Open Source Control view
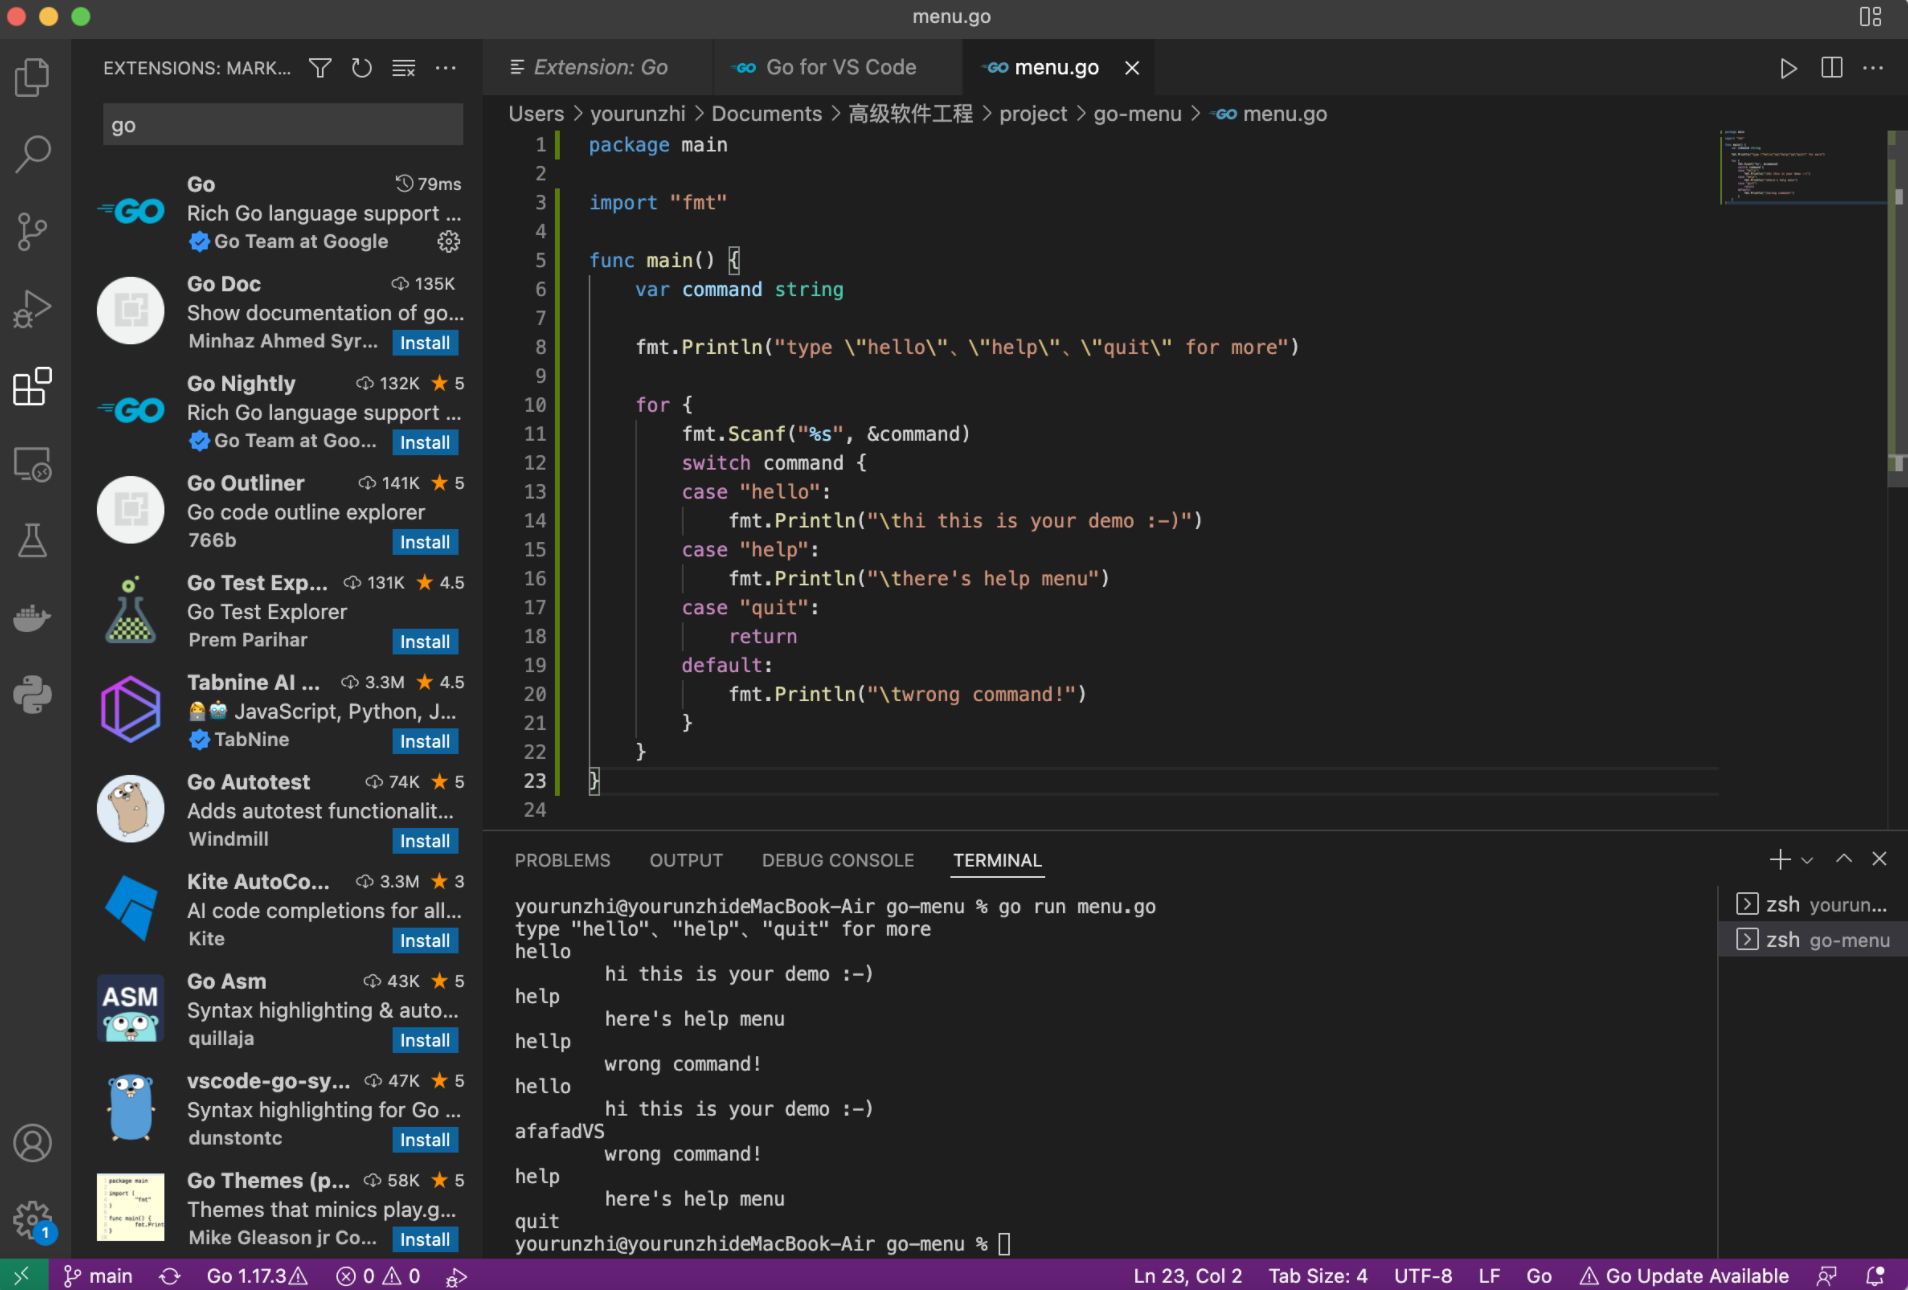Screen dimensions: 1908x1290 (33, 231)
